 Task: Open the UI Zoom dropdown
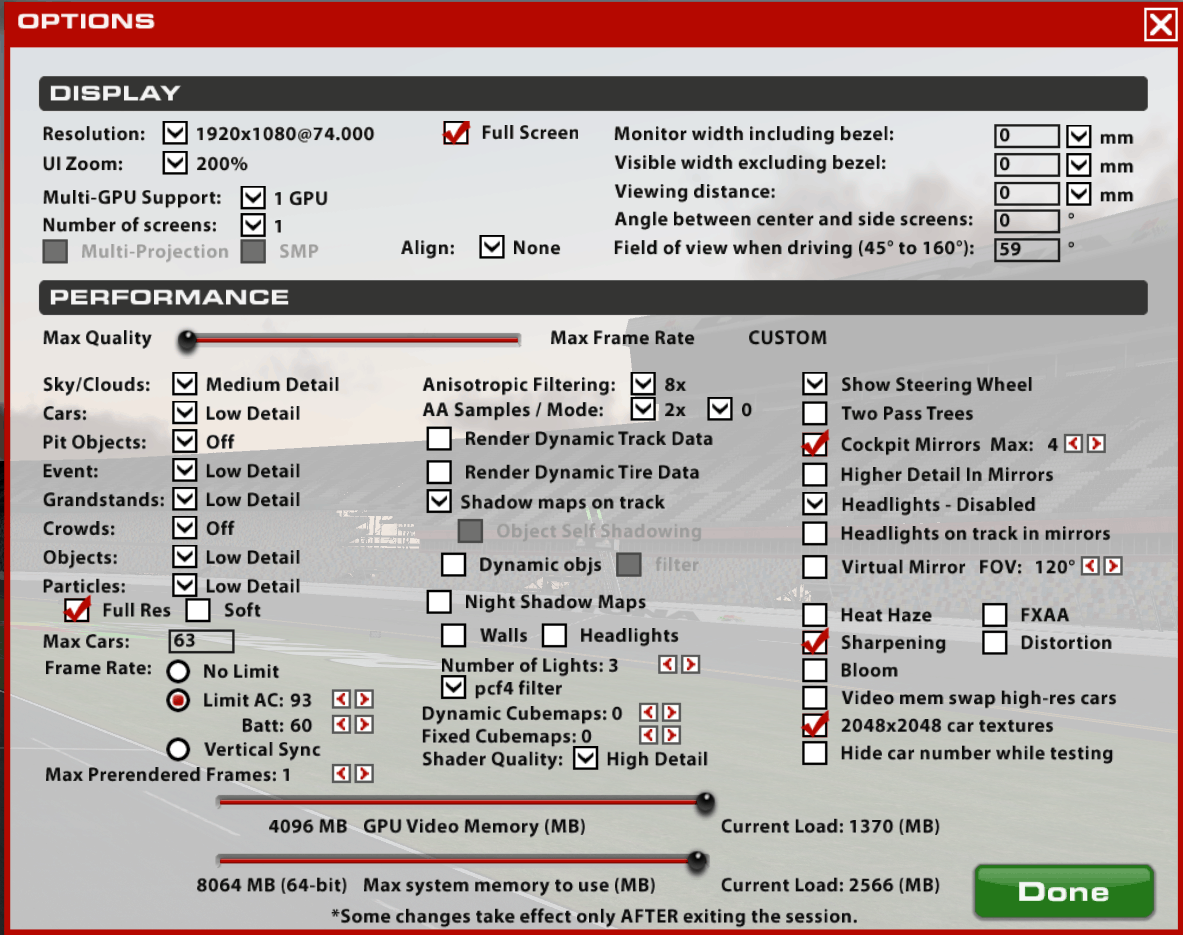[175, 163]
